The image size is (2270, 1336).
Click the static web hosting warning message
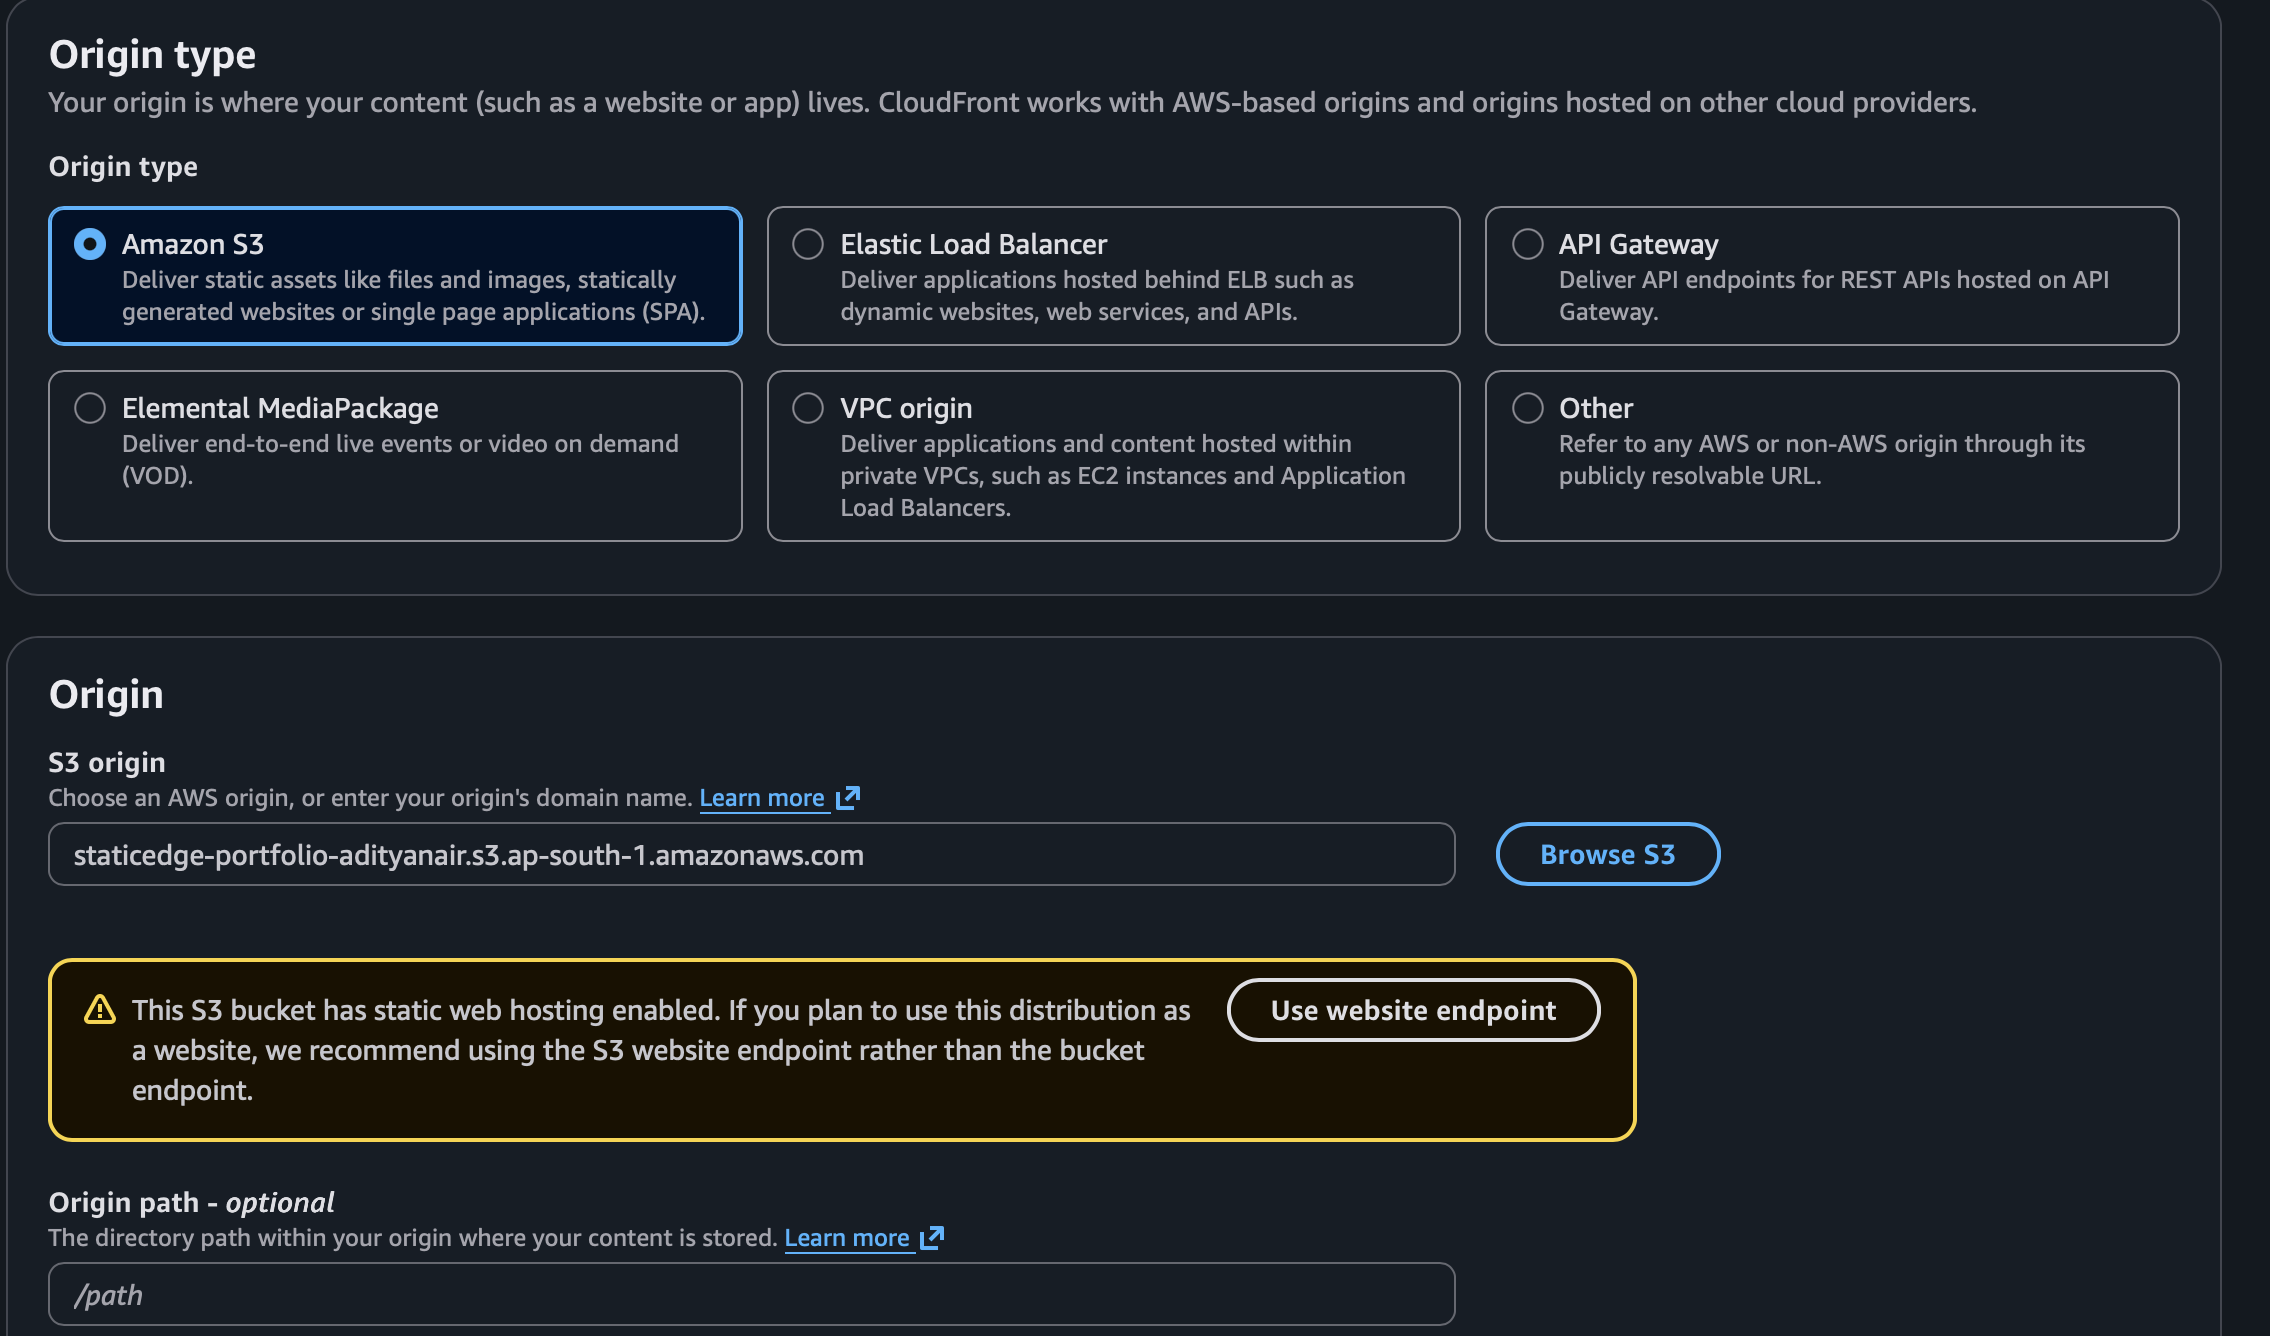point(660,1050)
